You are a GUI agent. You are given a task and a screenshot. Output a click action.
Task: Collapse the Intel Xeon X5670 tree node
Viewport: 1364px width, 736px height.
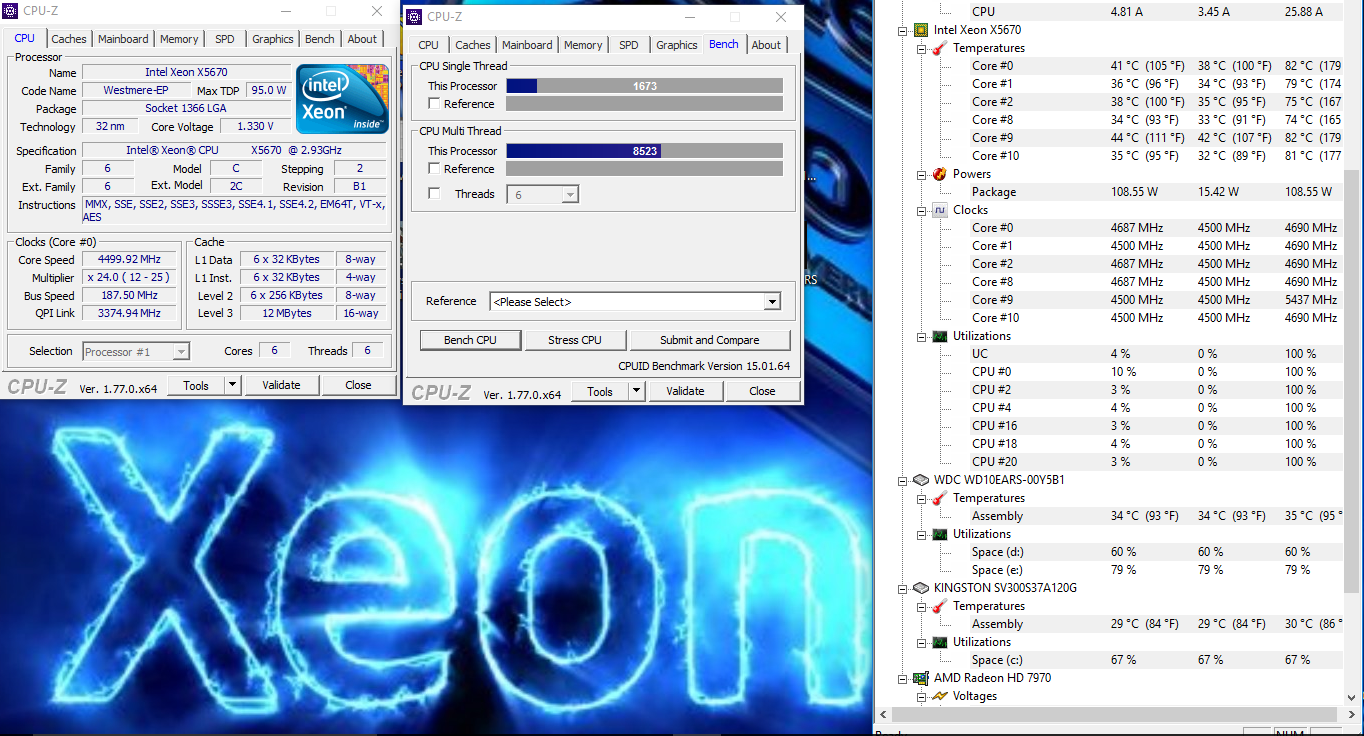902,30
